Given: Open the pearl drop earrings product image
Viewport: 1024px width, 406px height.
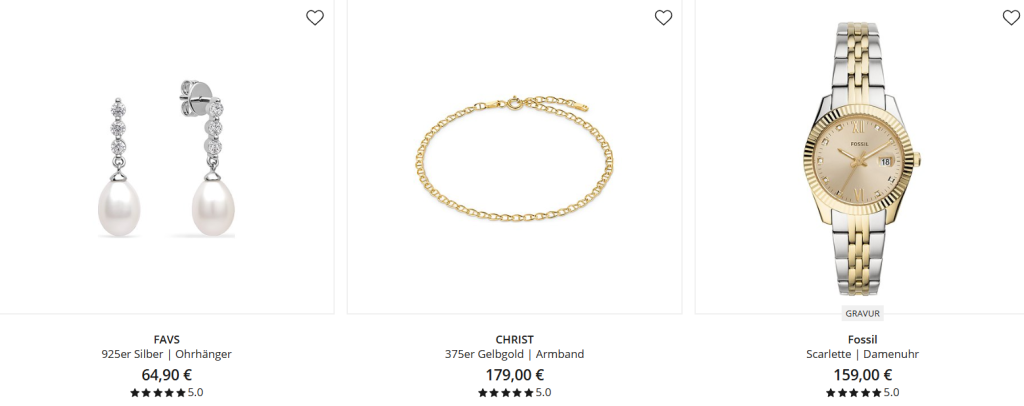Looking at the screenshot, I should pyautogui.click(x=167, y=157).
